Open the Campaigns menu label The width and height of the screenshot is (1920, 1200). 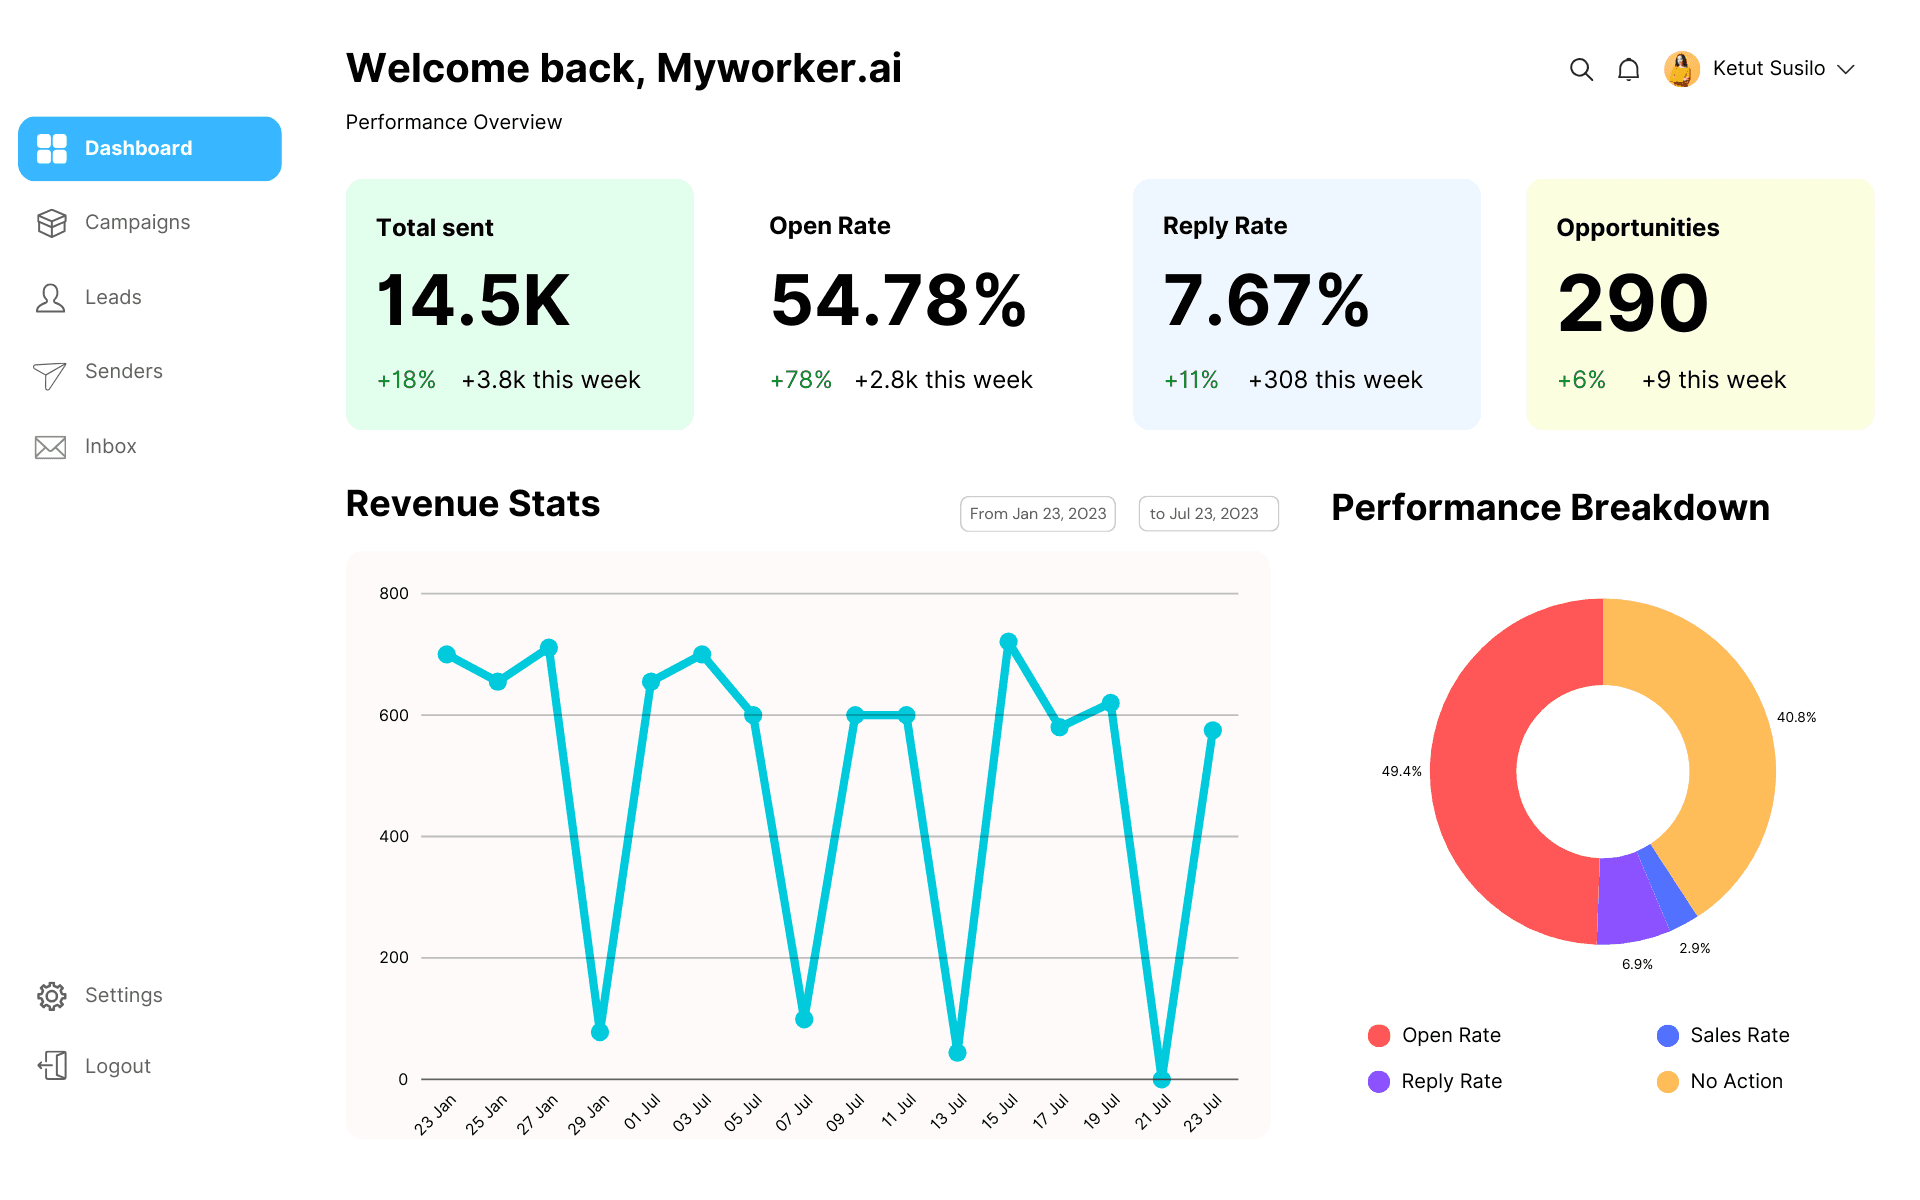[137, 222]
